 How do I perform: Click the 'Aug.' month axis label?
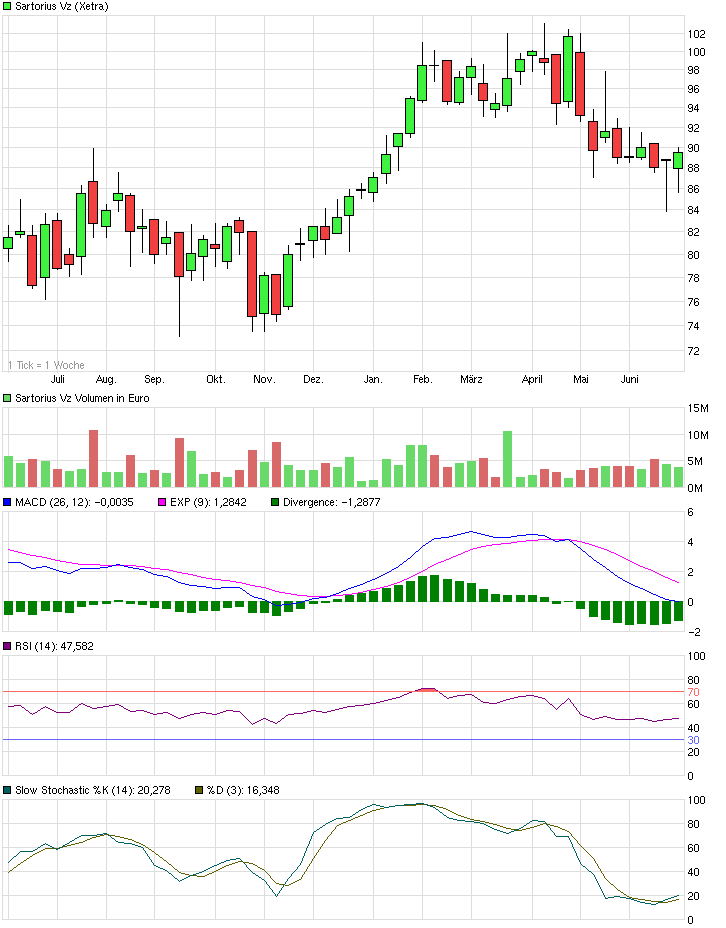pos(107,379)
